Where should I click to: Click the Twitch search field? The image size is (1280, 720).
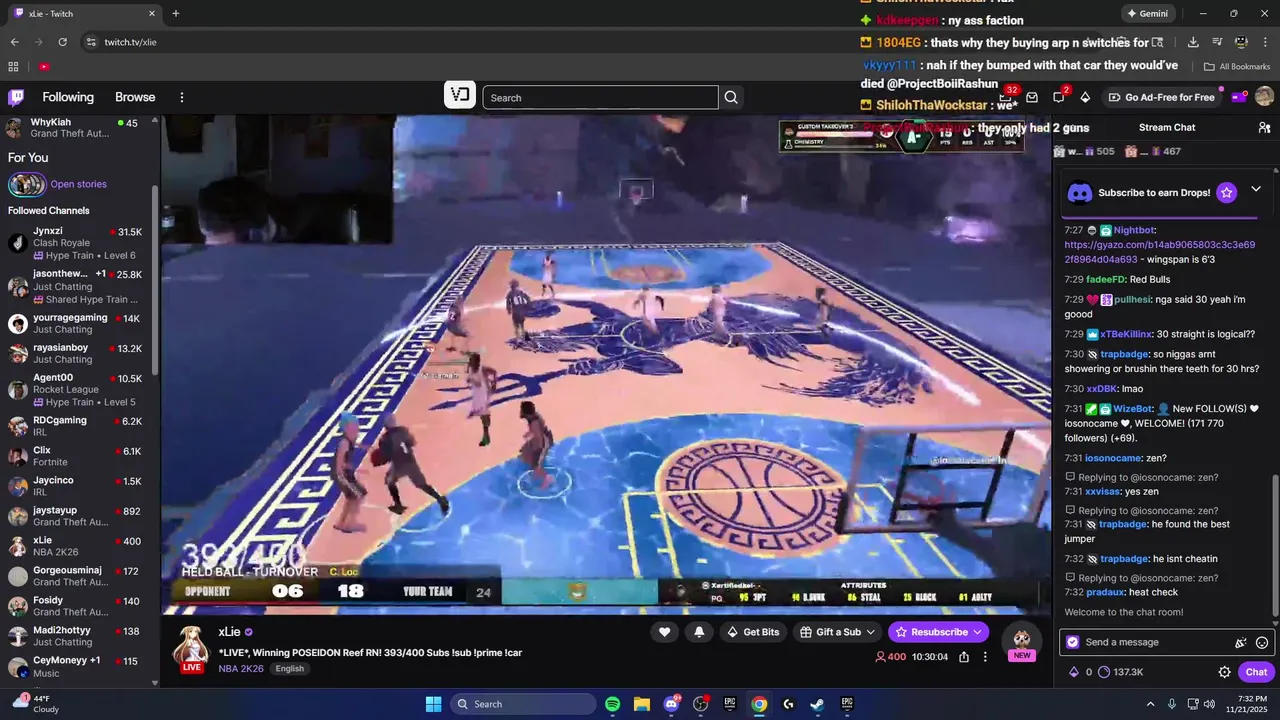(x=600, y=97)
